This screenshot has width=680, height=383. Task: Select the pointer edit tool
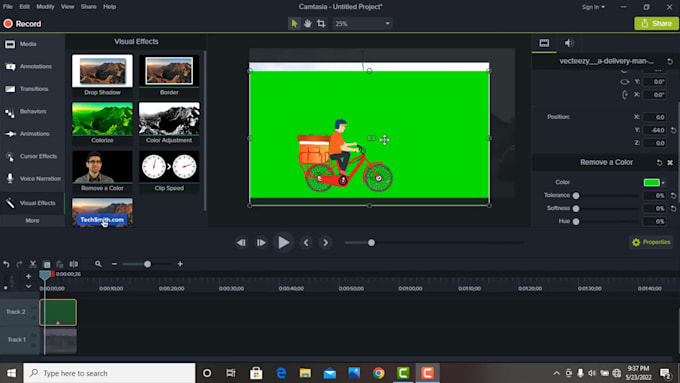(x=294, y=23)
